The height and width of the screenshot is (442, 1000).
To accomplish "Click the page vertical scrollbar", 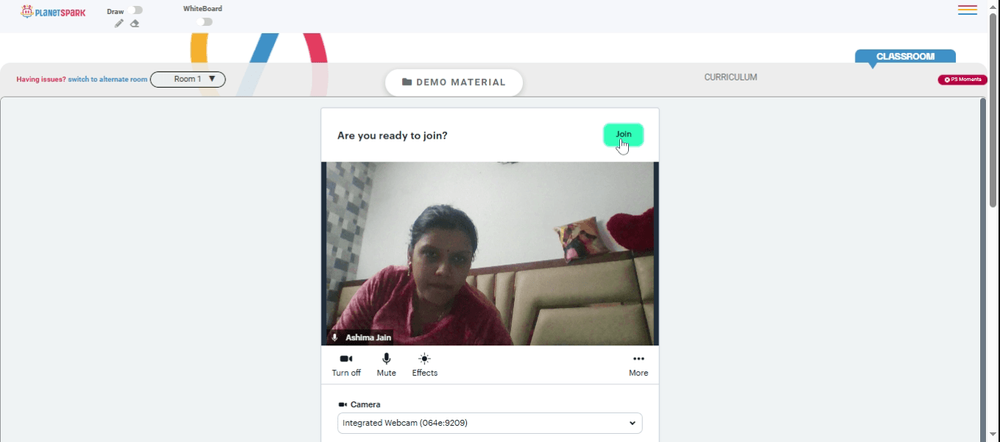I will point(993,108).
